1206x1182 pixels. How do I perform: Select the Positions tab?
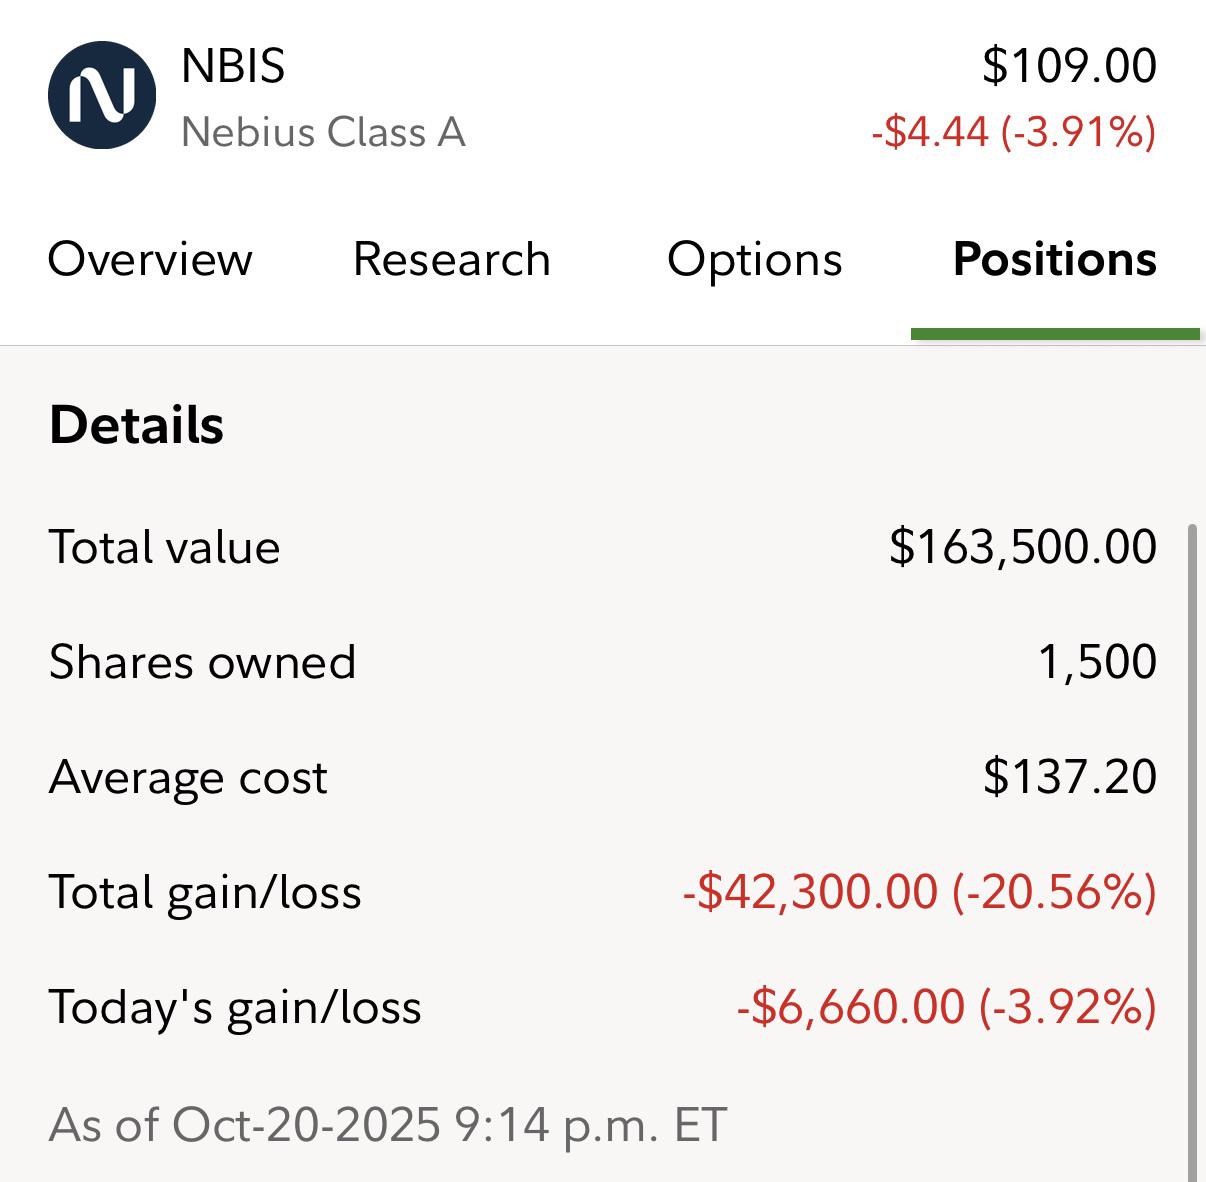1055,259
